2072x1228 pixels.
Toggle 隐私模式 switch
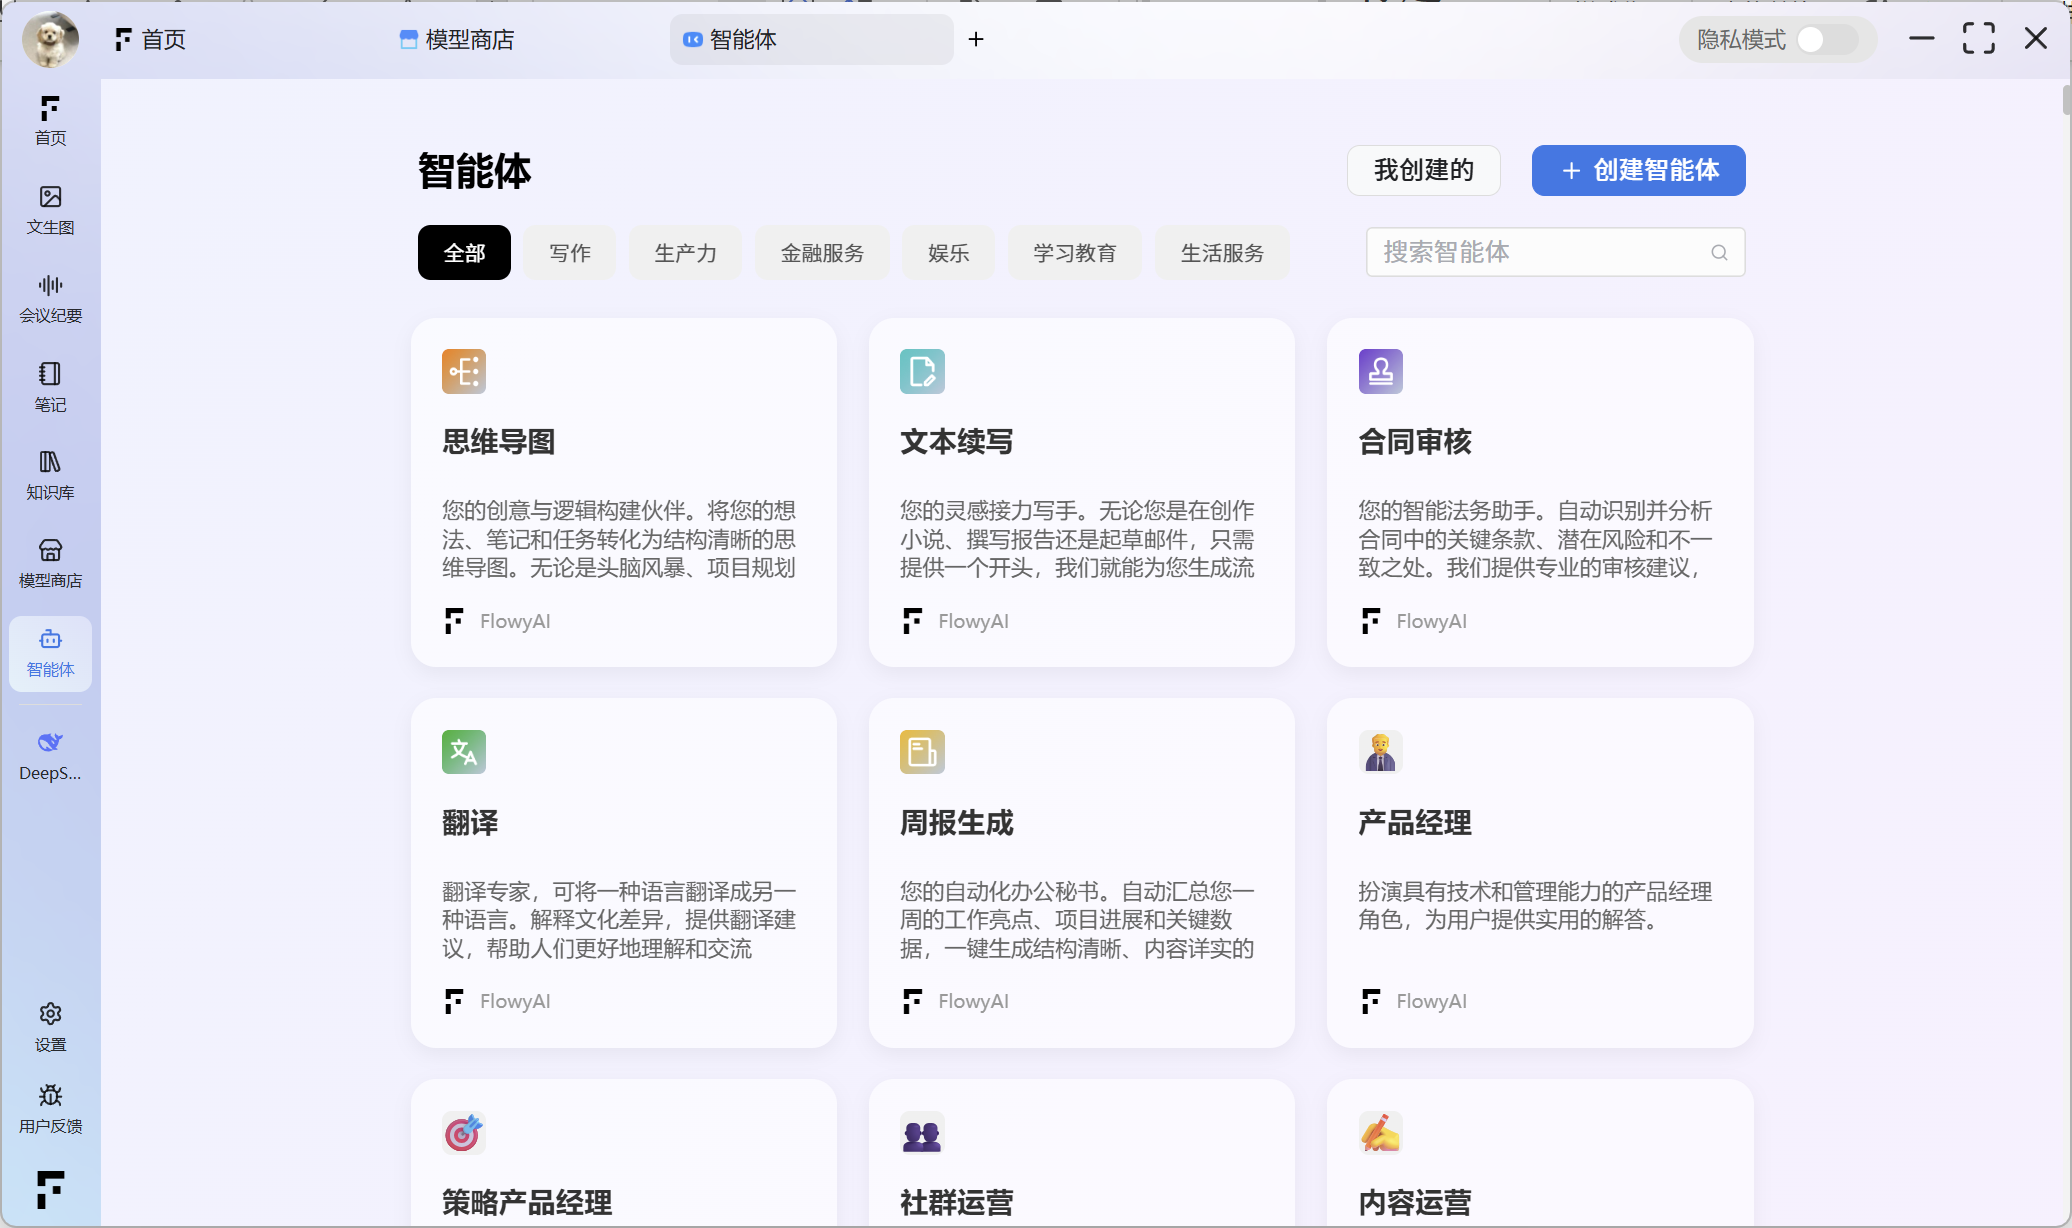coord(1826,40)
